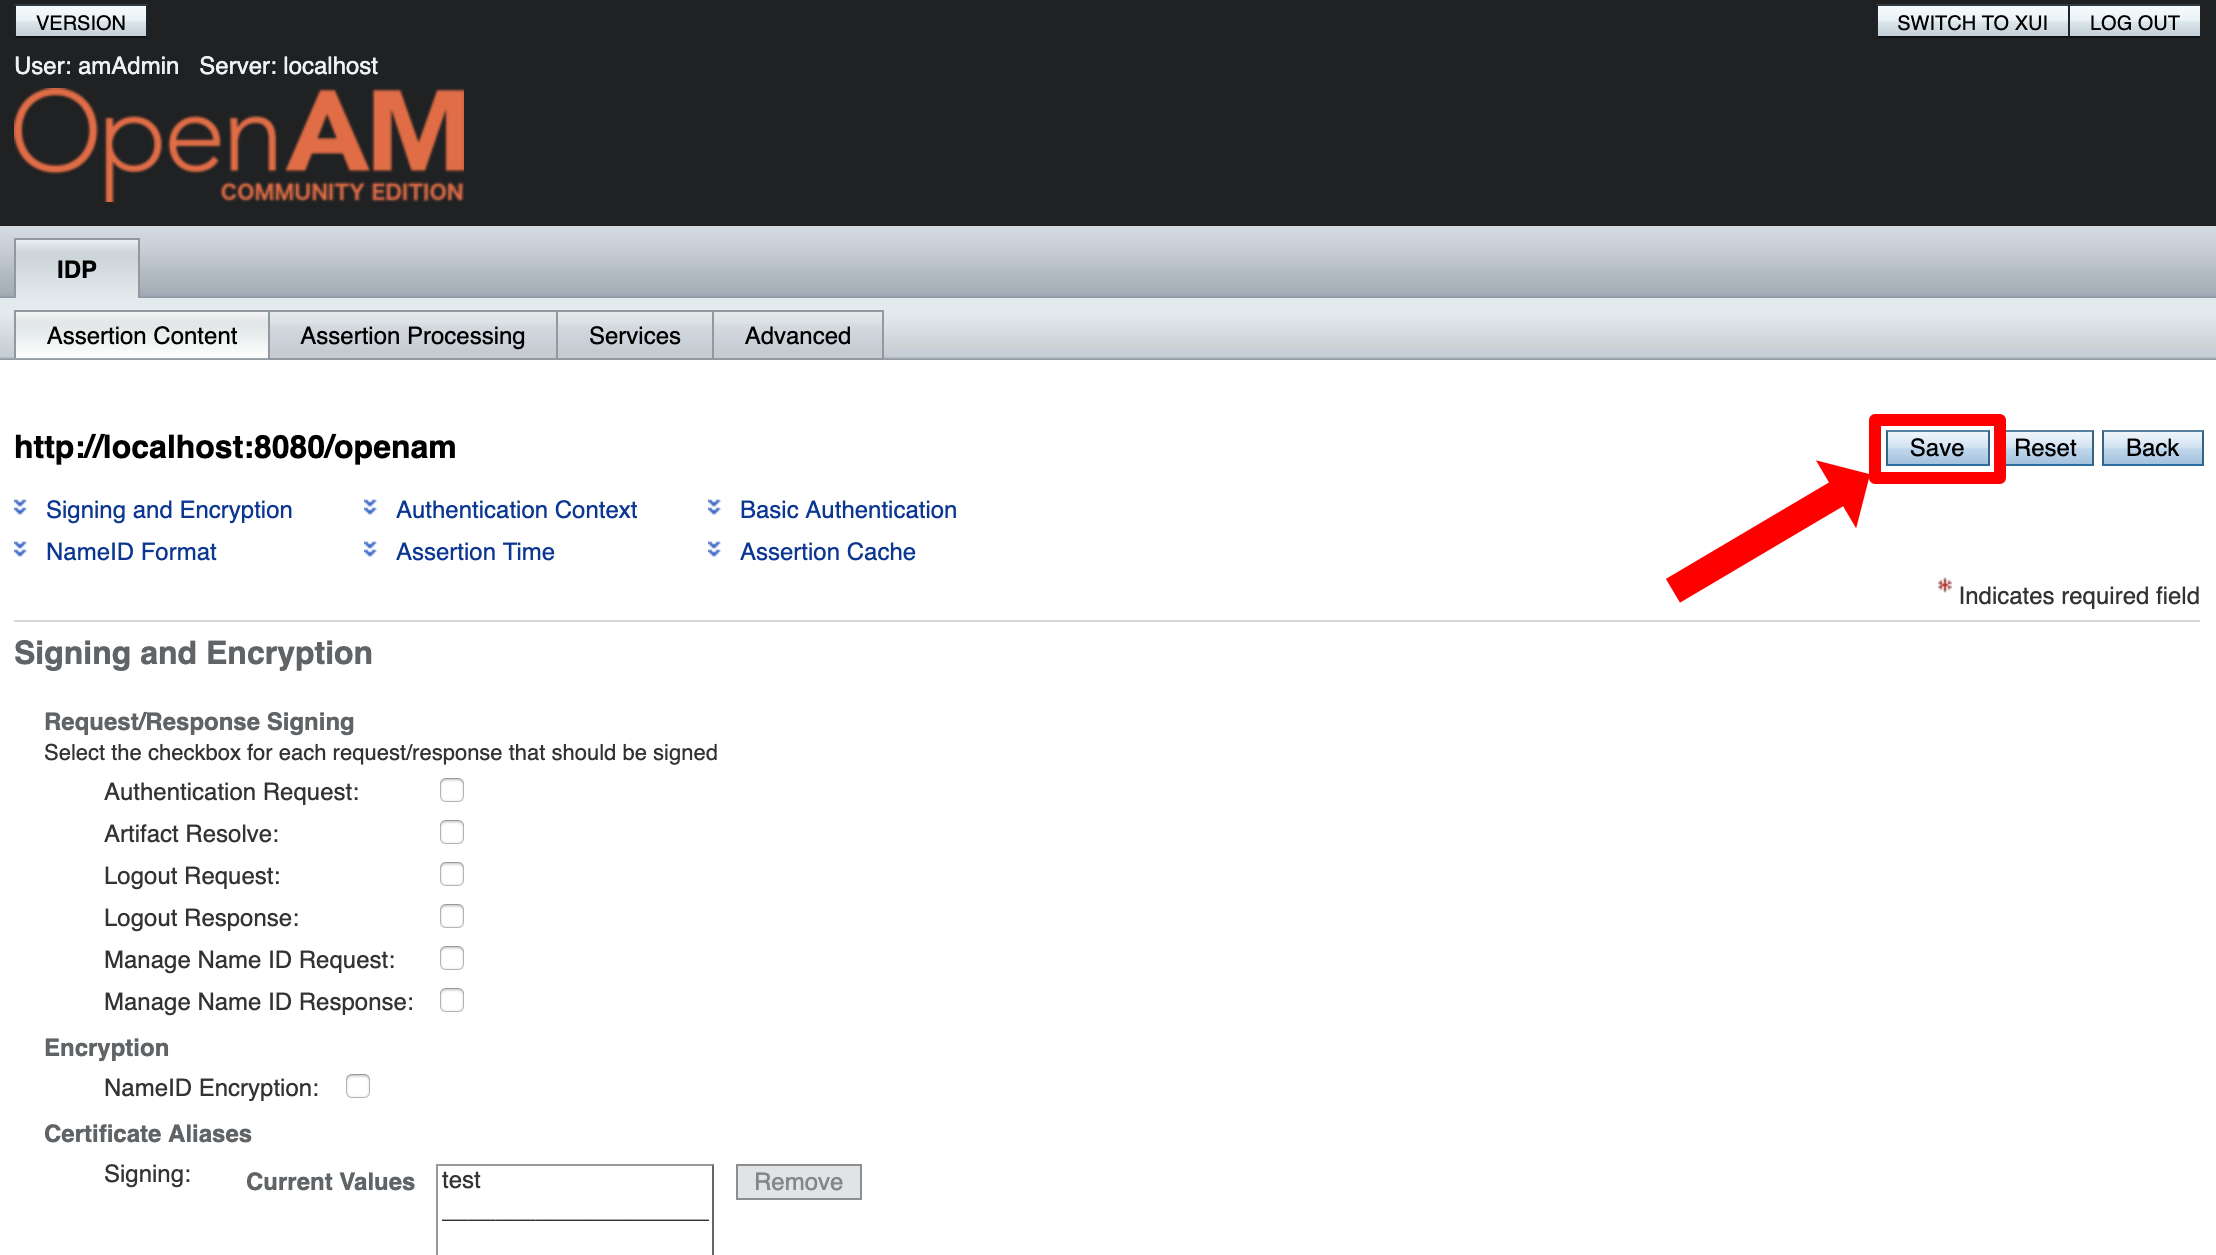Check Manage Name ID Request box
The image size is (2216, 1255).
452,958
